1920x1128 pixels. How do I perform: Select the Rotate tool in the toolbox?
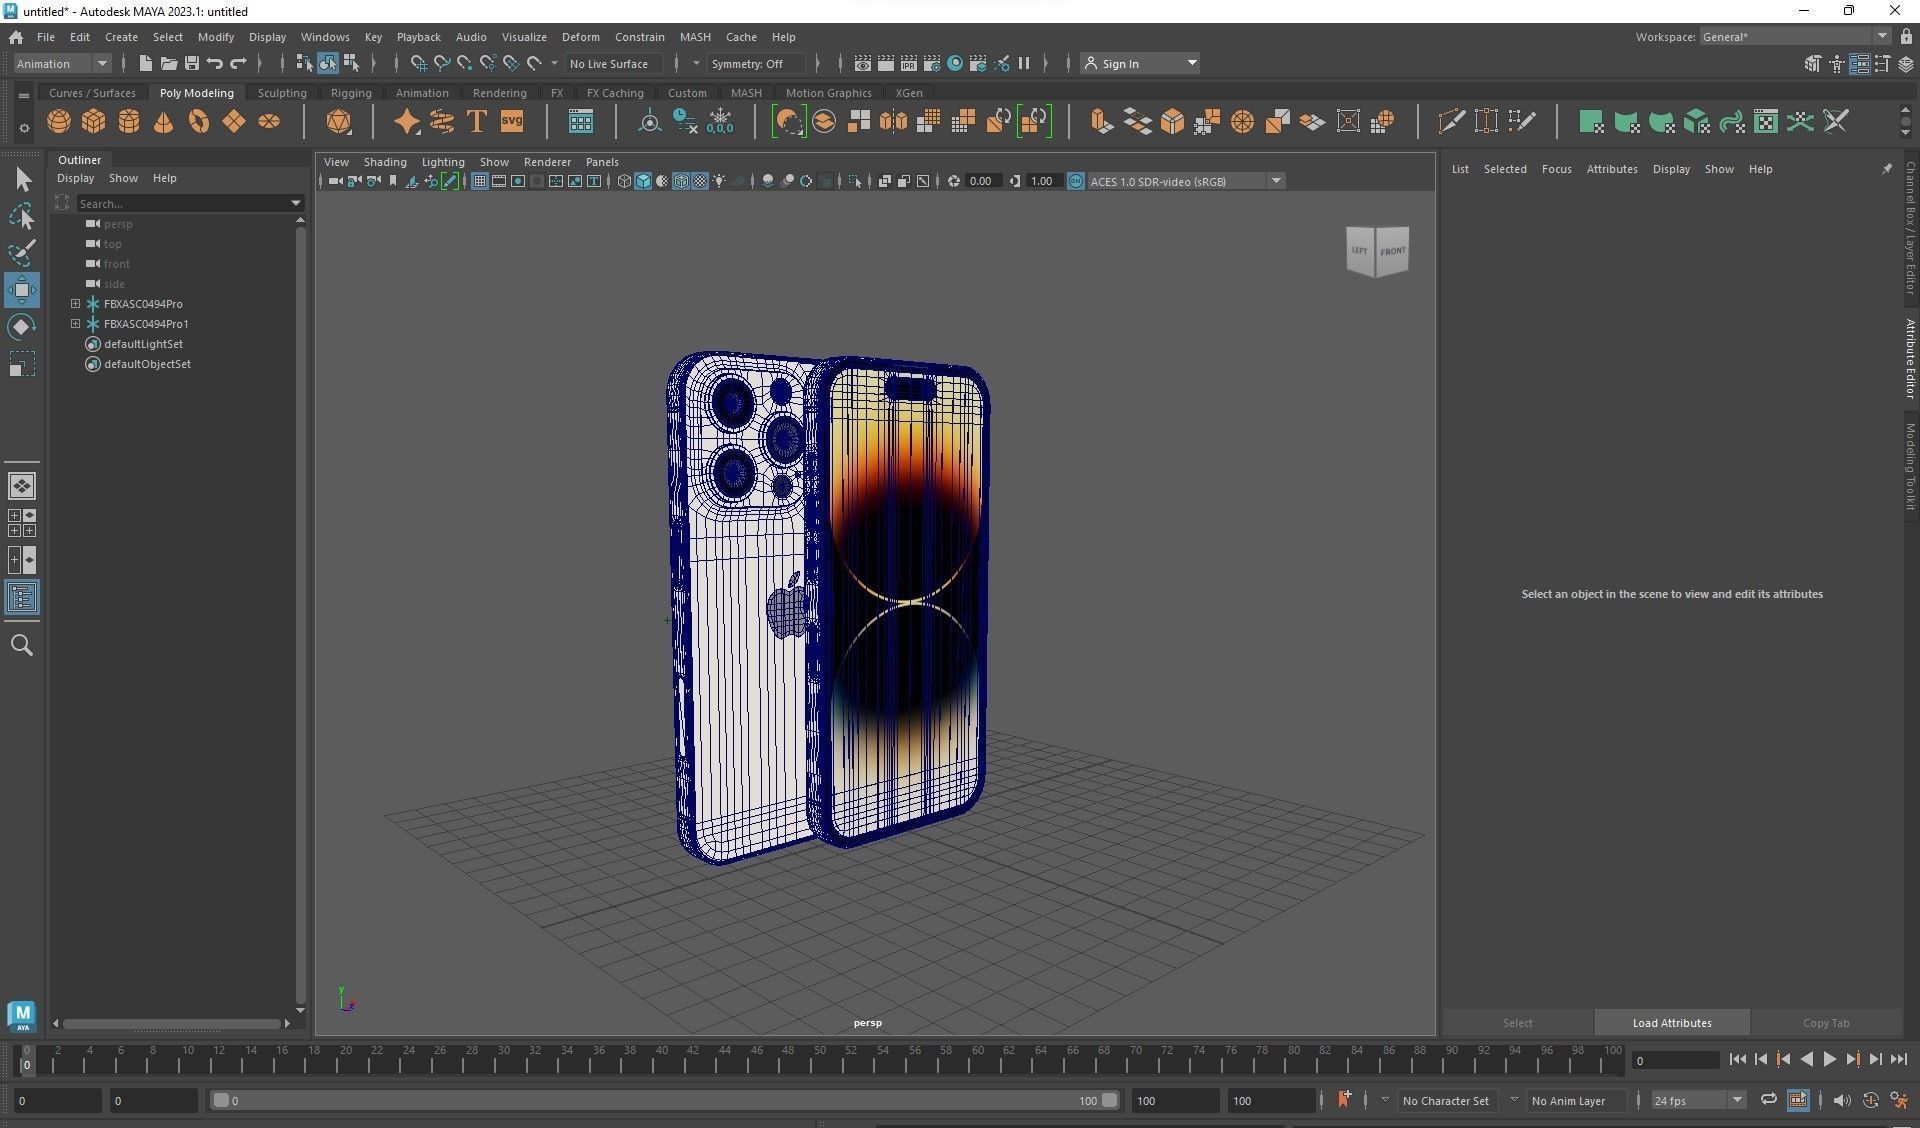(x=22, y=327)
